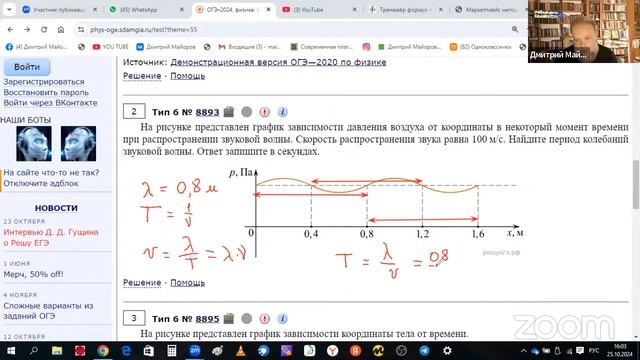View site information icon in address bar
Image resolution: width=640 pixels, height=360 pixels.
tap(81, 29)
